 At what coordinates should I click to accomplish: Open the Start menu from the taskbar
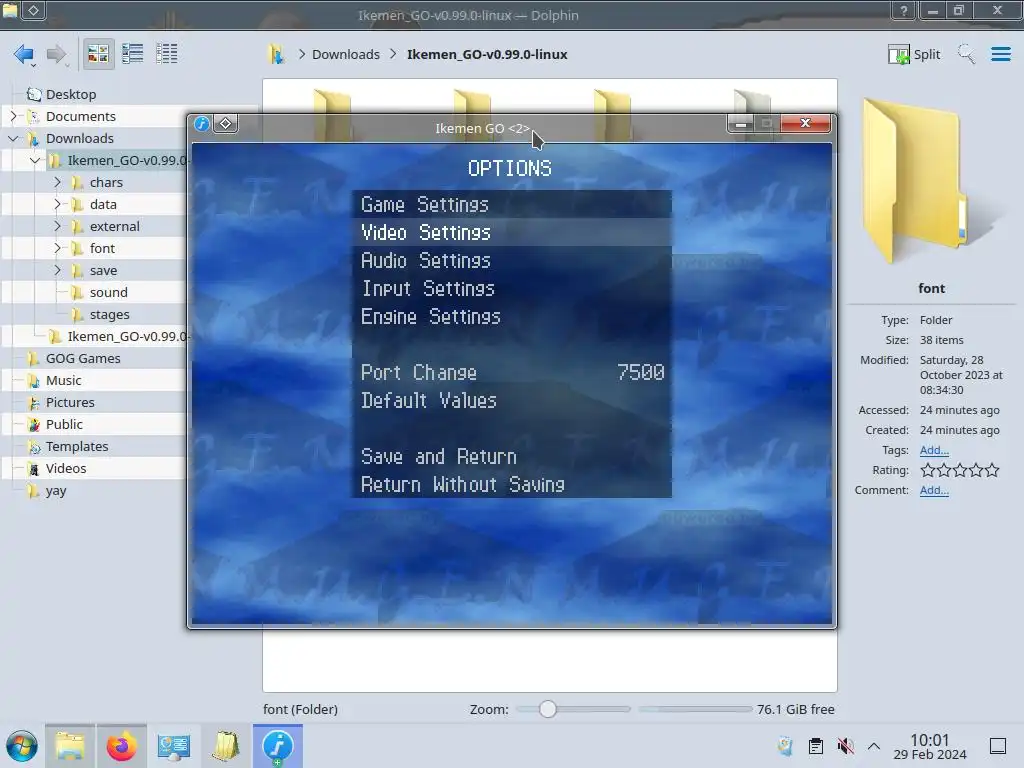(22, 746)
